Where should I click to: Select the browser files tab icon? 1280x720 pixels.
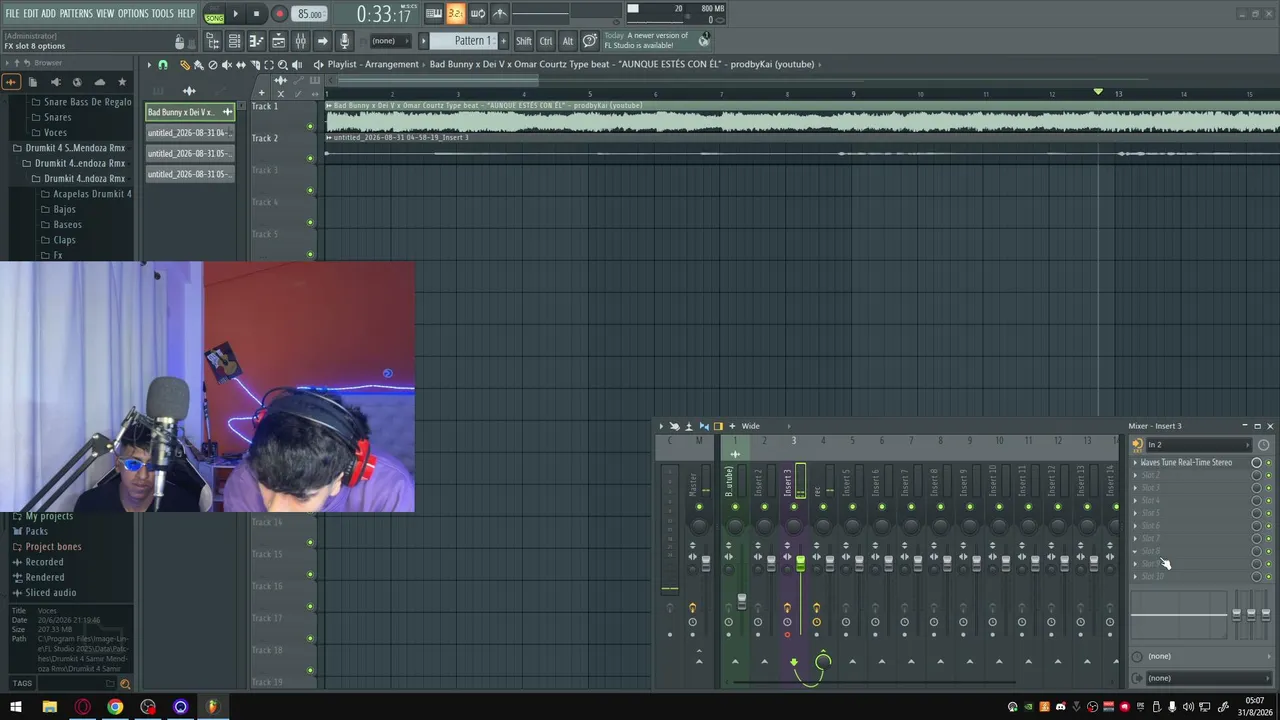point(33,82)
